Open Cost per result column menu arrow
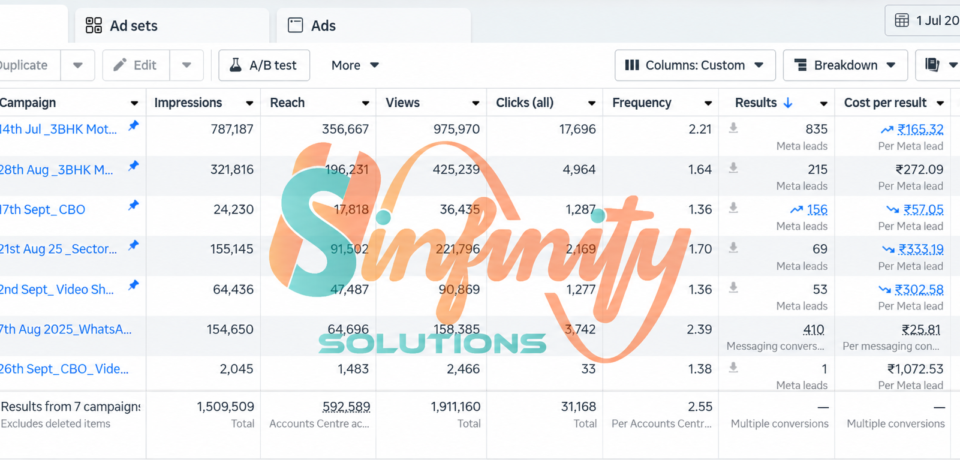 [x=940, y=103]
